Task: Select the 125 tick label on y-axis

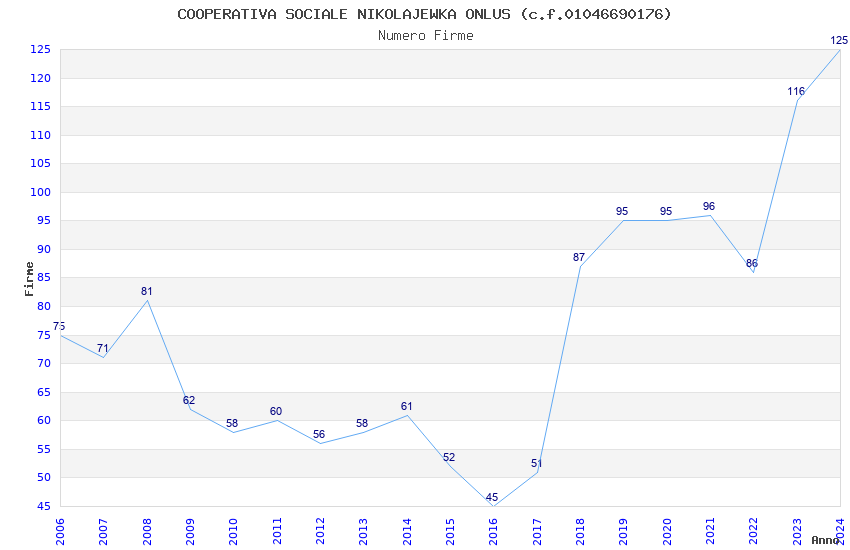Action: 40,50
